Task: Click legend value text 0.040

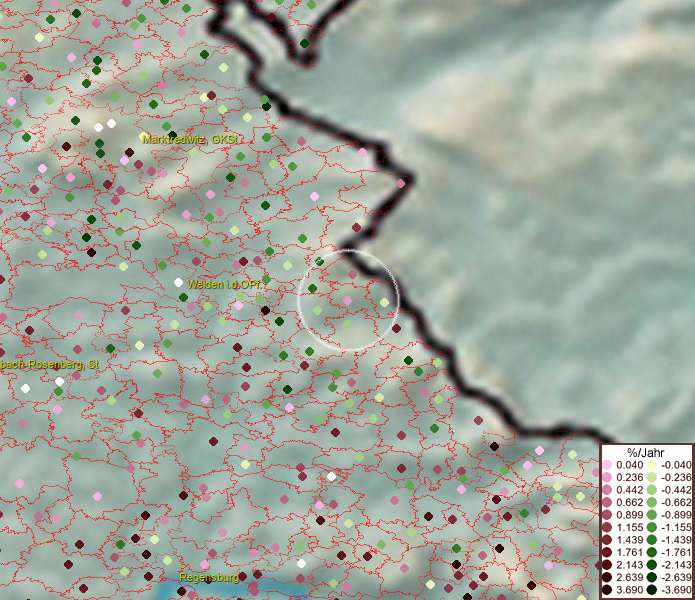Action: coord(629,465)
